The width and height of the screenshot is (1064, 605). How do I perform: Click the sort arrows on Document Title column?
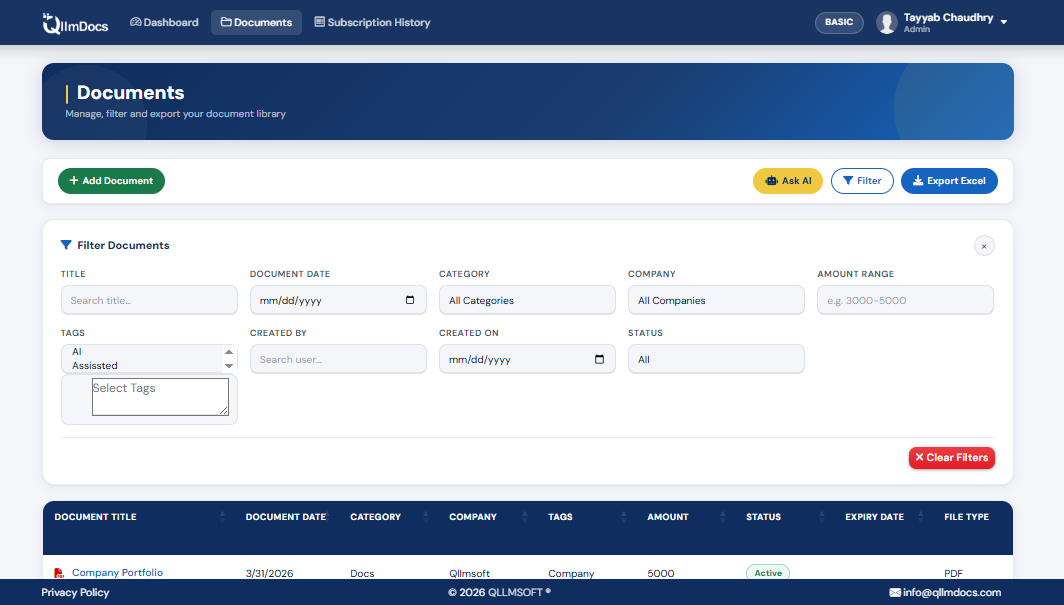pyautogui.click(x=222, y=516)
